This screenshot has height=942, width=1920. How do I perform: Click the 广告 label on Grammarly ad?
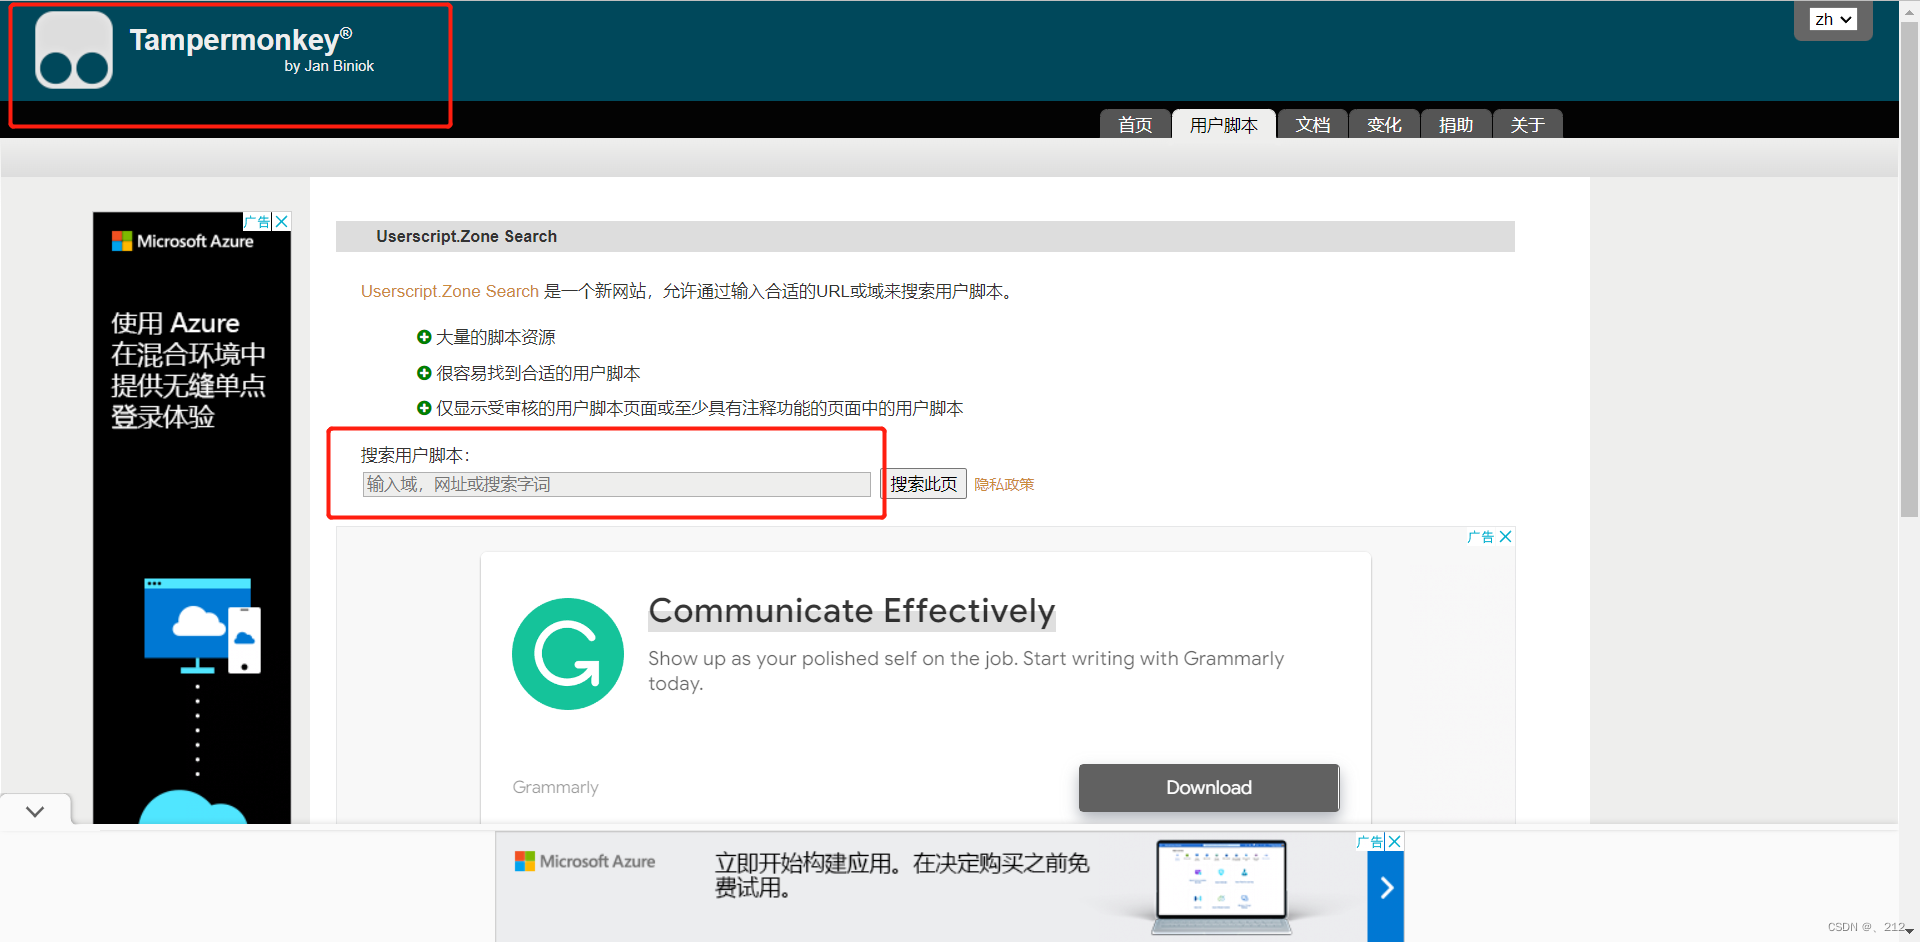coord(1481,537)
